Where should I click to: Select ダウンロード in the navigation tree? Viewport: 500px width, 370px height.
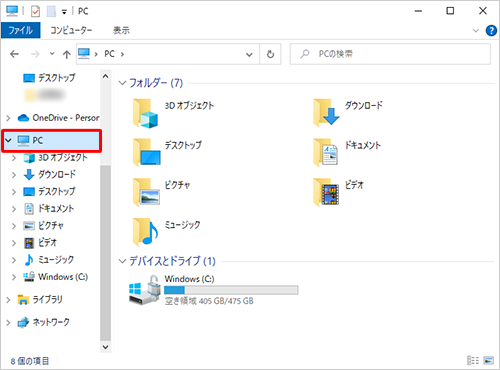50,174
